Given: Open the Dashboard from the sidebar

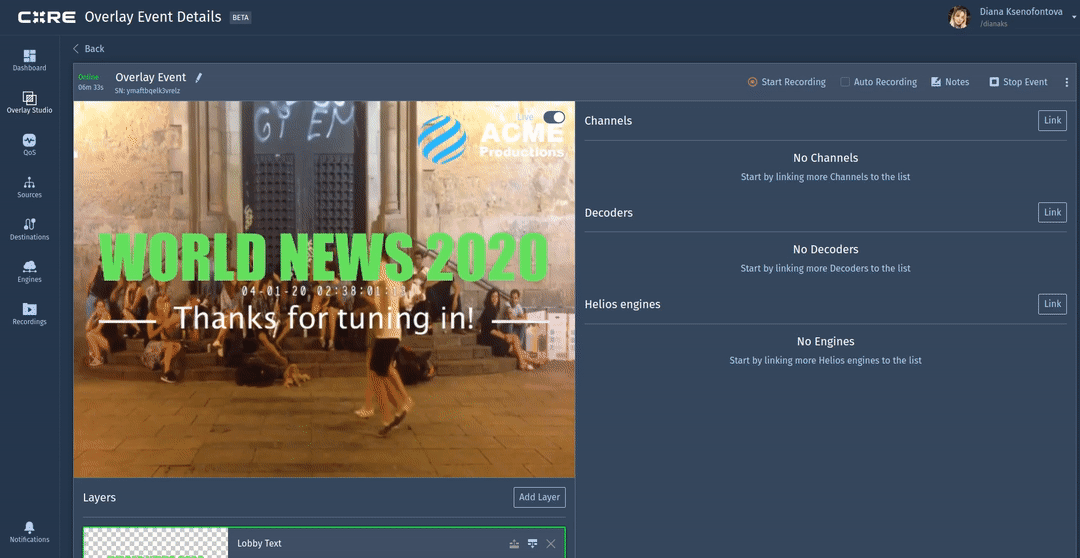Looking at the screenshot, I should (29, 60).
